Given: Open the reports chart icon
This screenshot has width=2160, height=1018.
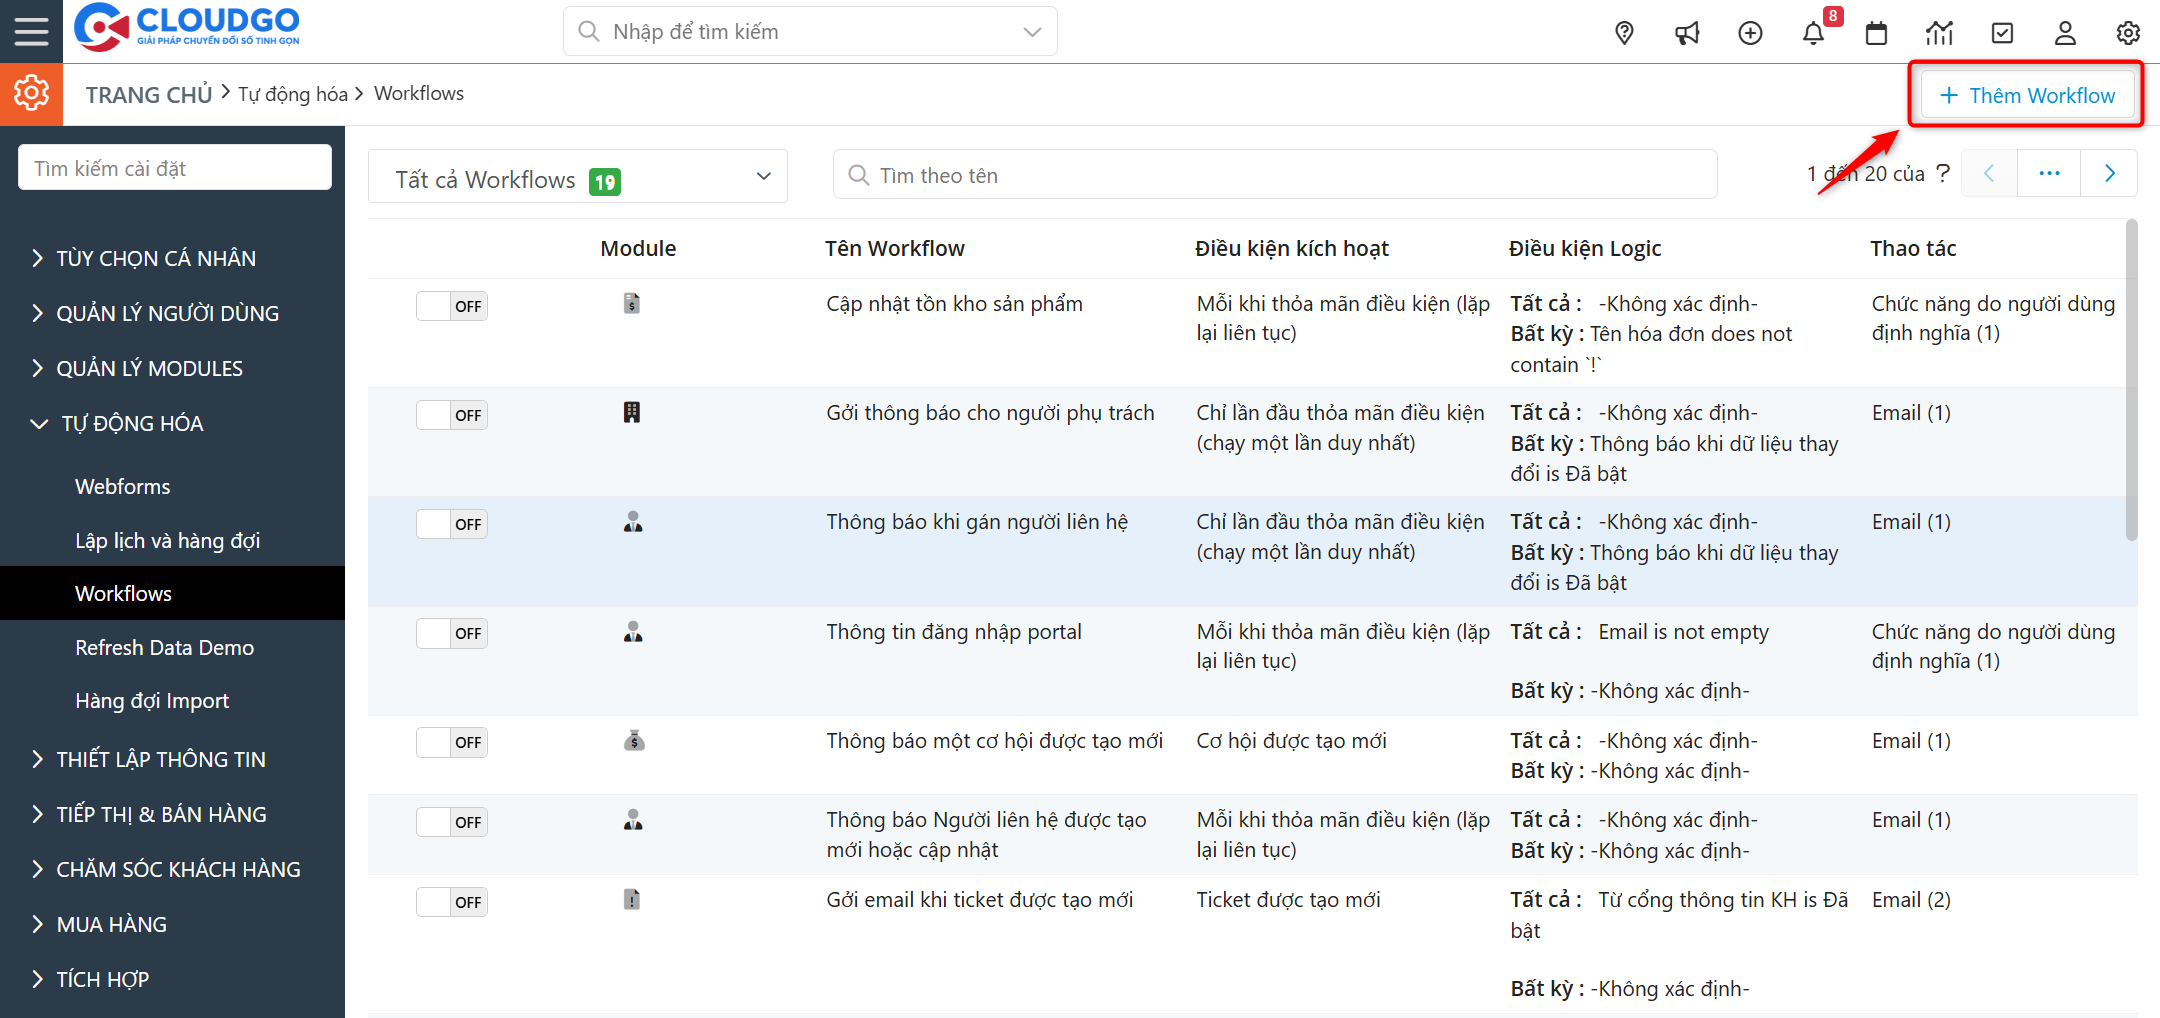Looking at the screenshot, I should tap(1939, 33).
